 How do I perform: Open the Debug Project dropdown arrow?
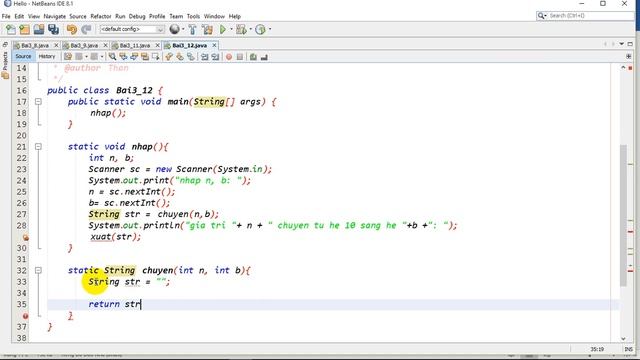click(250, 29)
